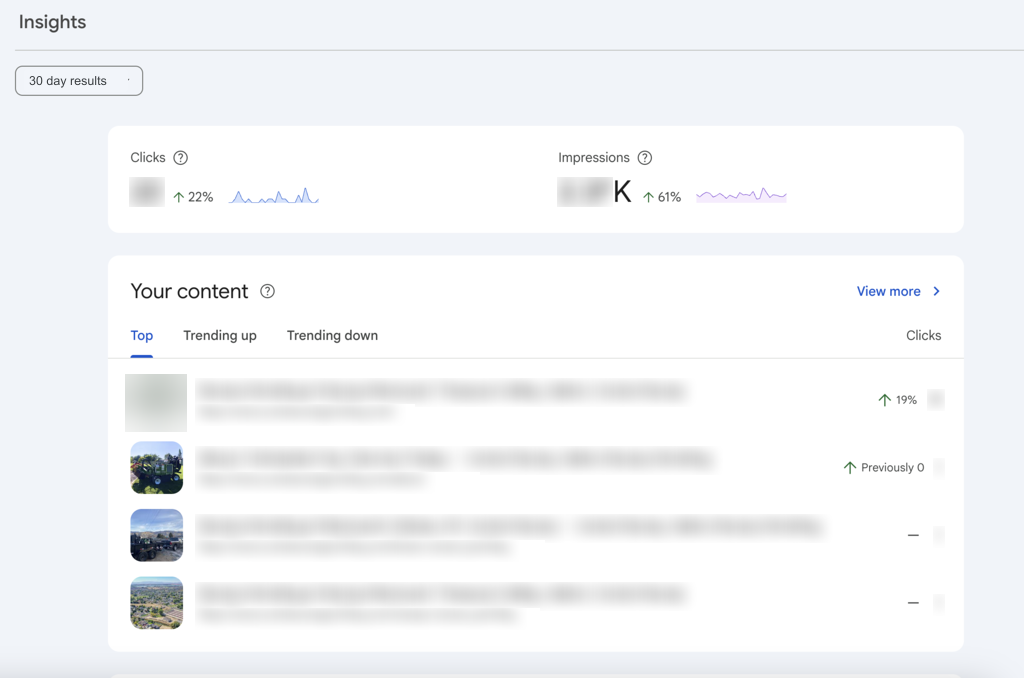Open the parked trucks under sky thumbnail
The height and width of the screenshot is (678, 1024).
[x=157, y=535]
